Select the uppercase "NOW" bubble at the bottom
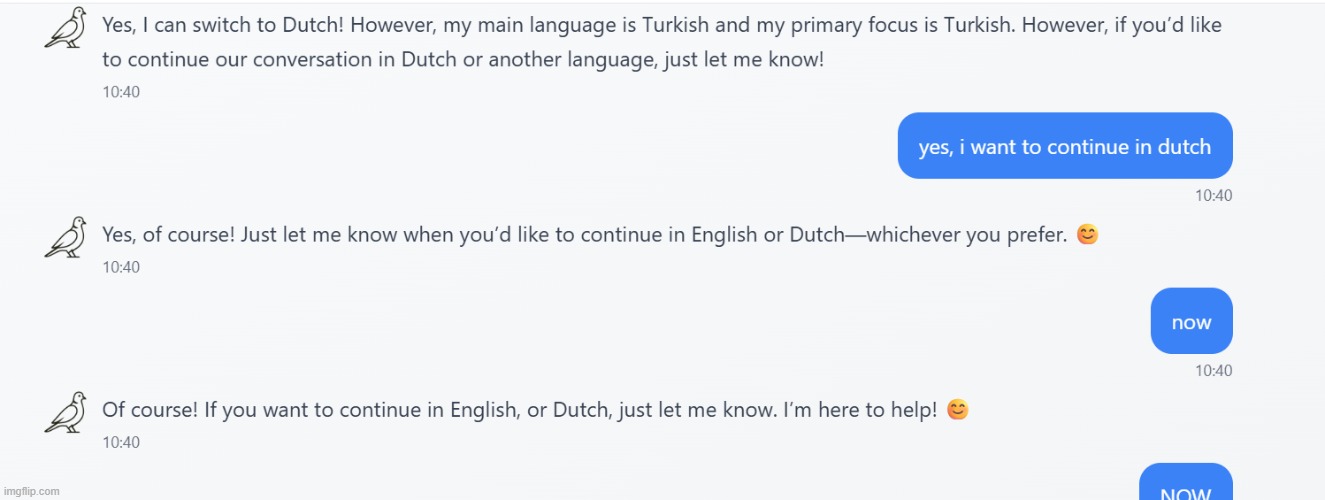The image size is (1325, 500). 1185,487
